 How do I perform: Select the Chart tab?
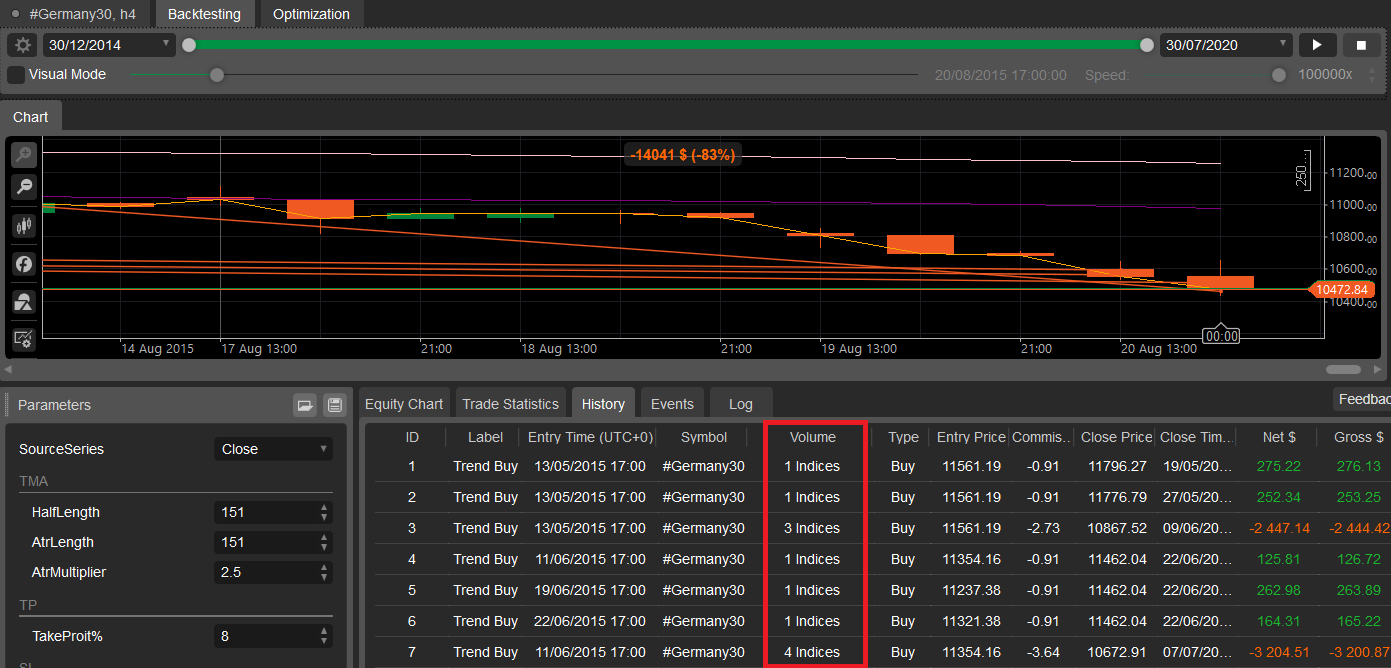[30, 117]
